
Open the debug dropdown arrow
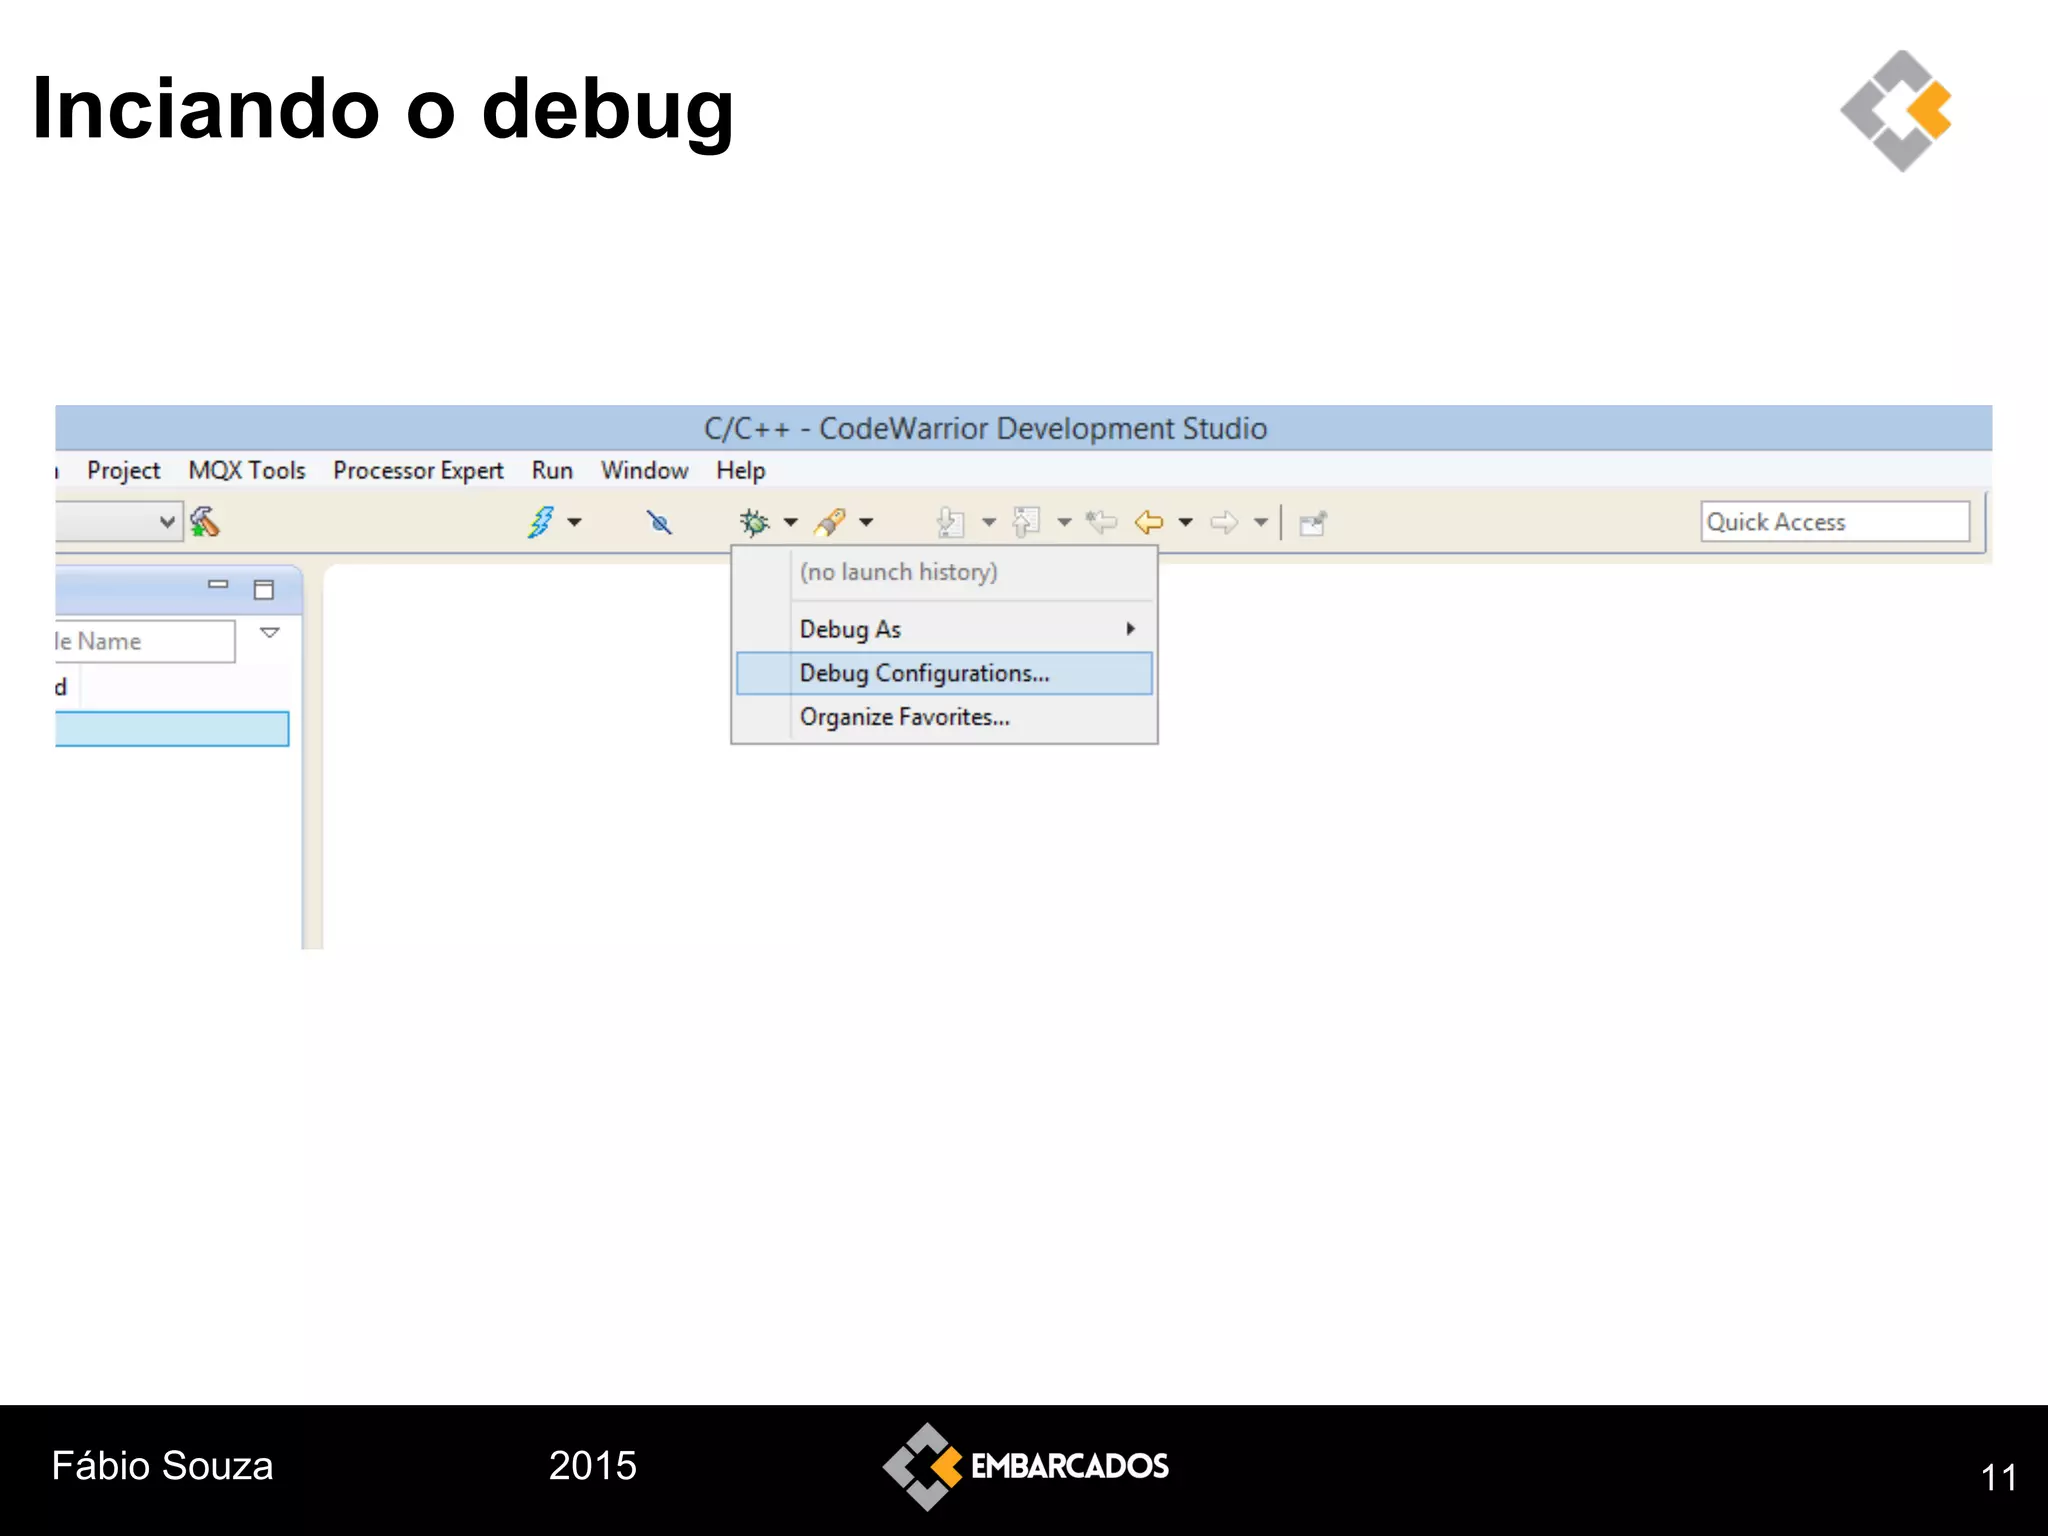(x=790, y=522)
